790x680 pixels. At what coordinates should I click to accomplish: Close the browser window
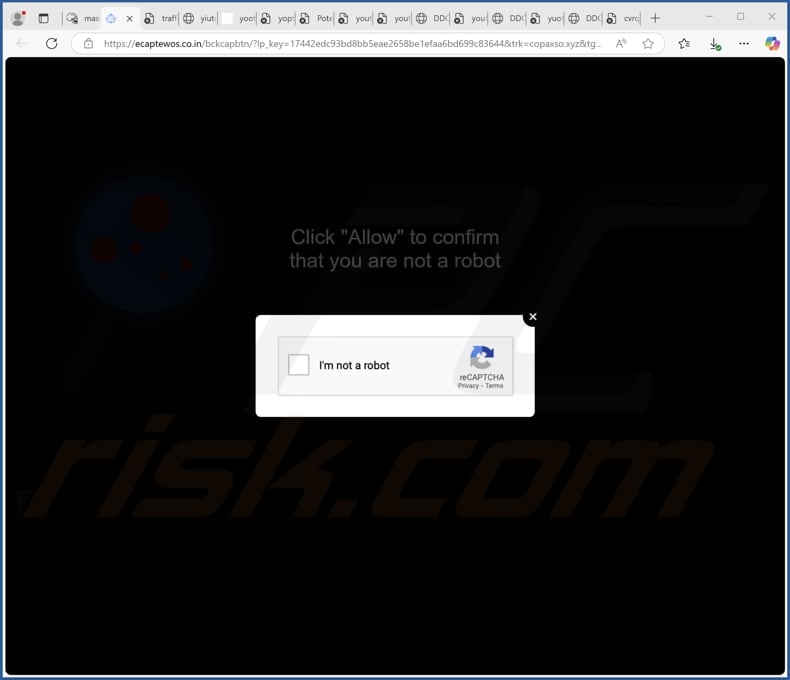pyautogui.click(x=771, y=17)
